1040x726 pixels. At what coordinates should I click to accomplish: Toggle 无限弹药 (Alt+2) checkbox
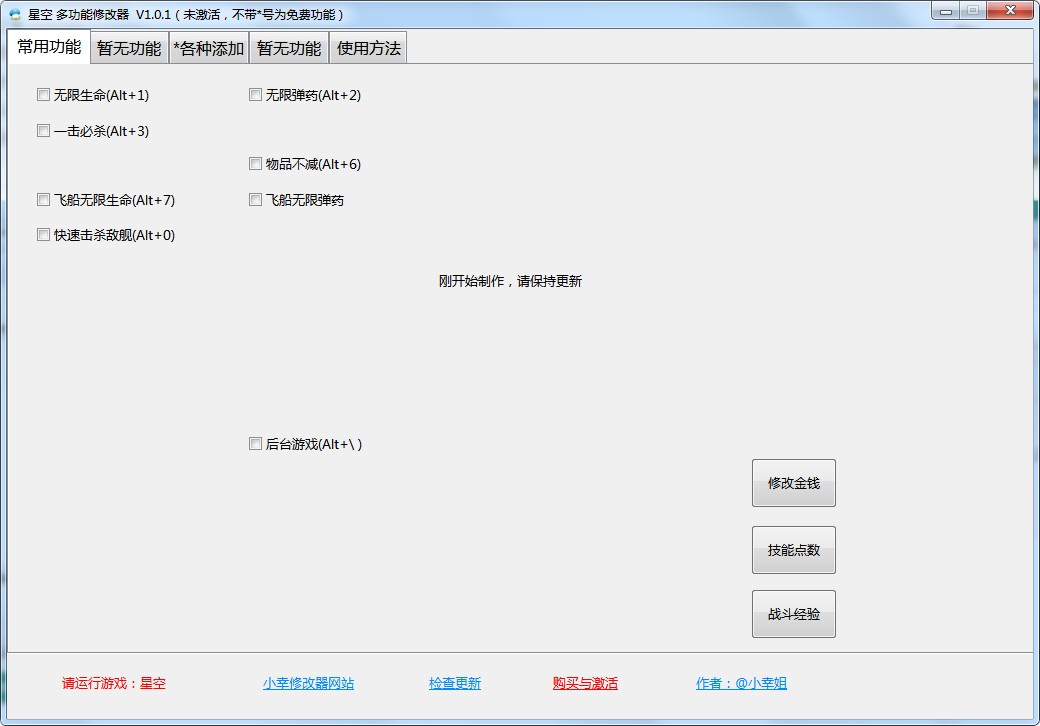[x=255, y=95]
